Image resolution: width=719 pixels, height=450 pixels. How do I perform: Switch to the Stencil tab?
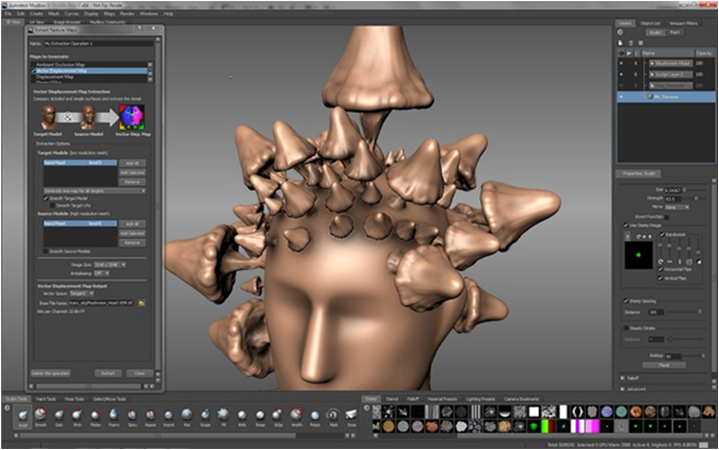click(x=392, y=399)
